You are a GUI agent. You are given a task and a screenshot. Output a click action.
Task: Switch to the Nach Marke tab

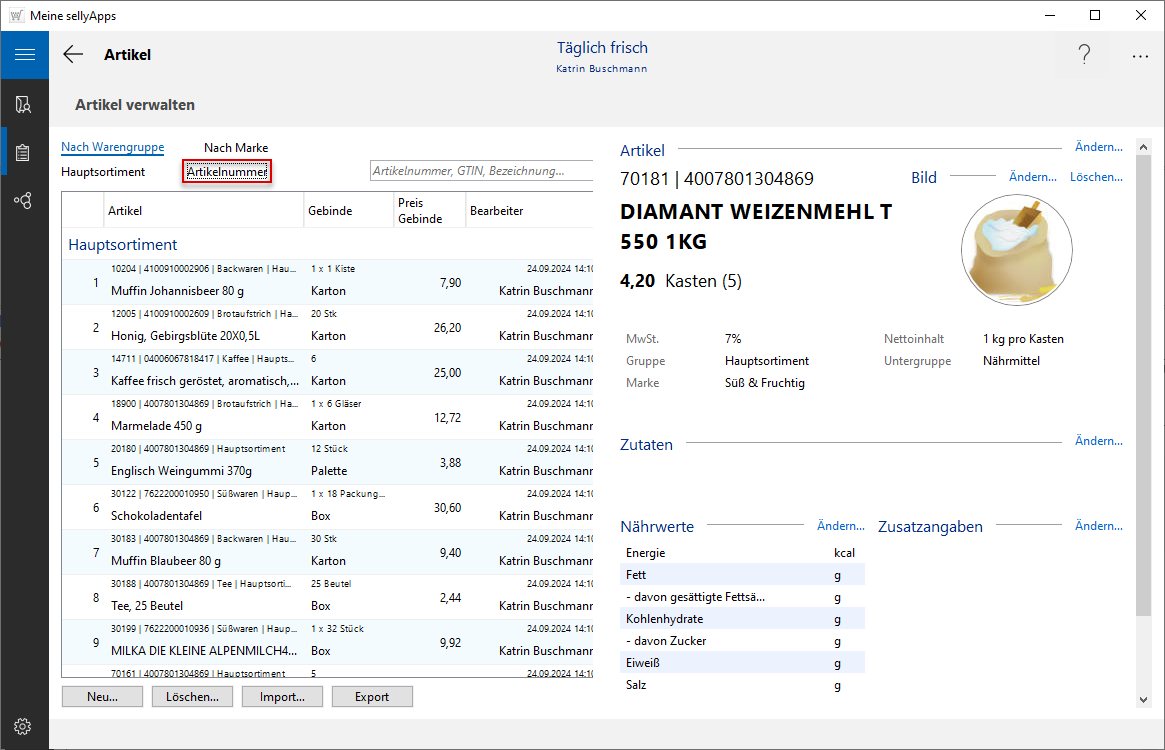click(x=236, y=148)
